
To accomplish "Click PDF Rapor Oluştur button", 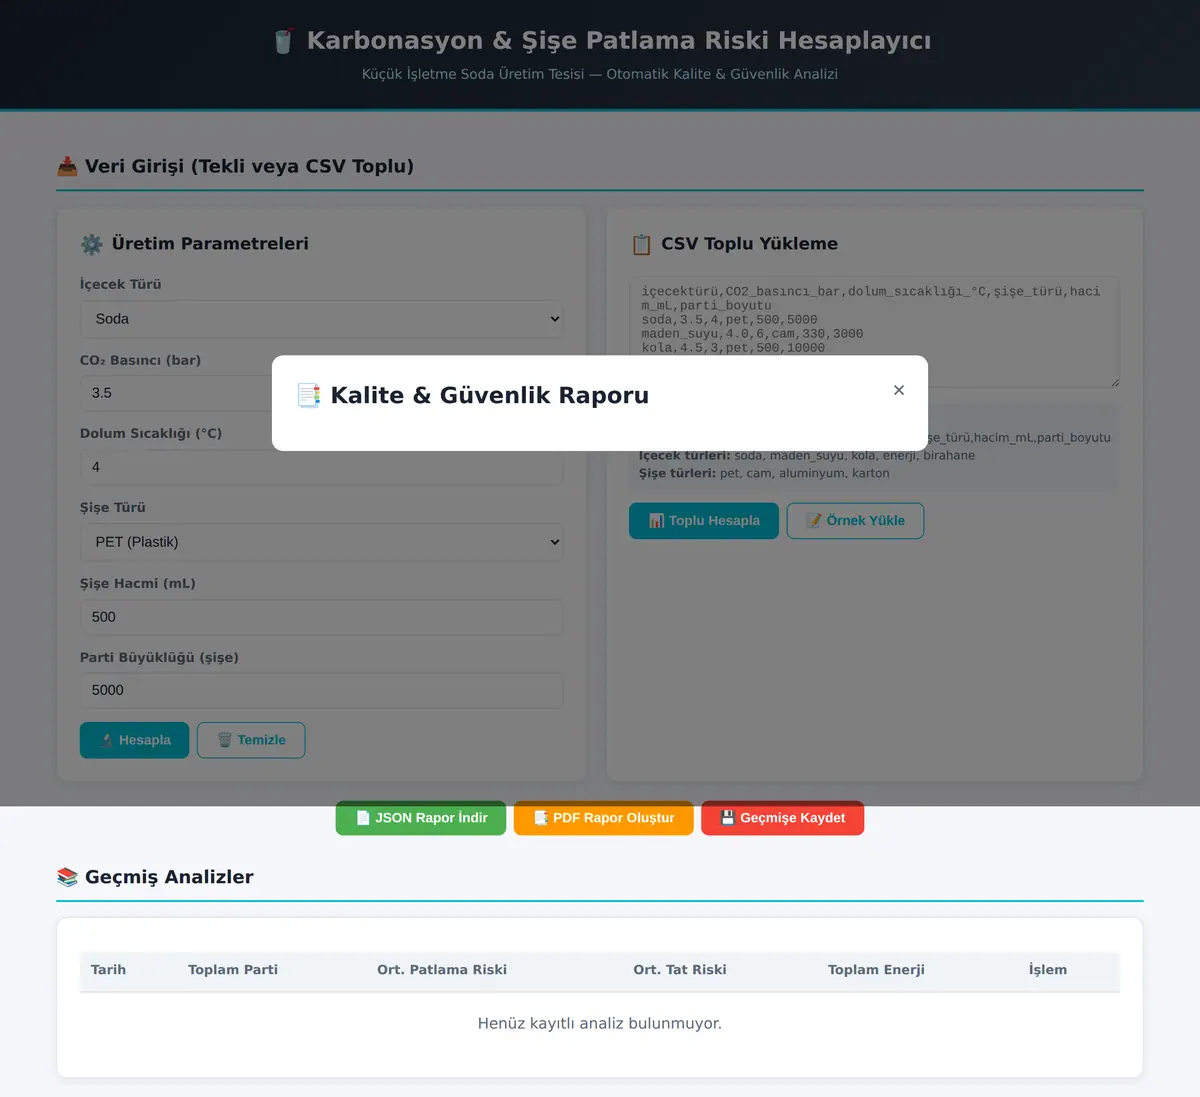I will click(x=604, y=818).
